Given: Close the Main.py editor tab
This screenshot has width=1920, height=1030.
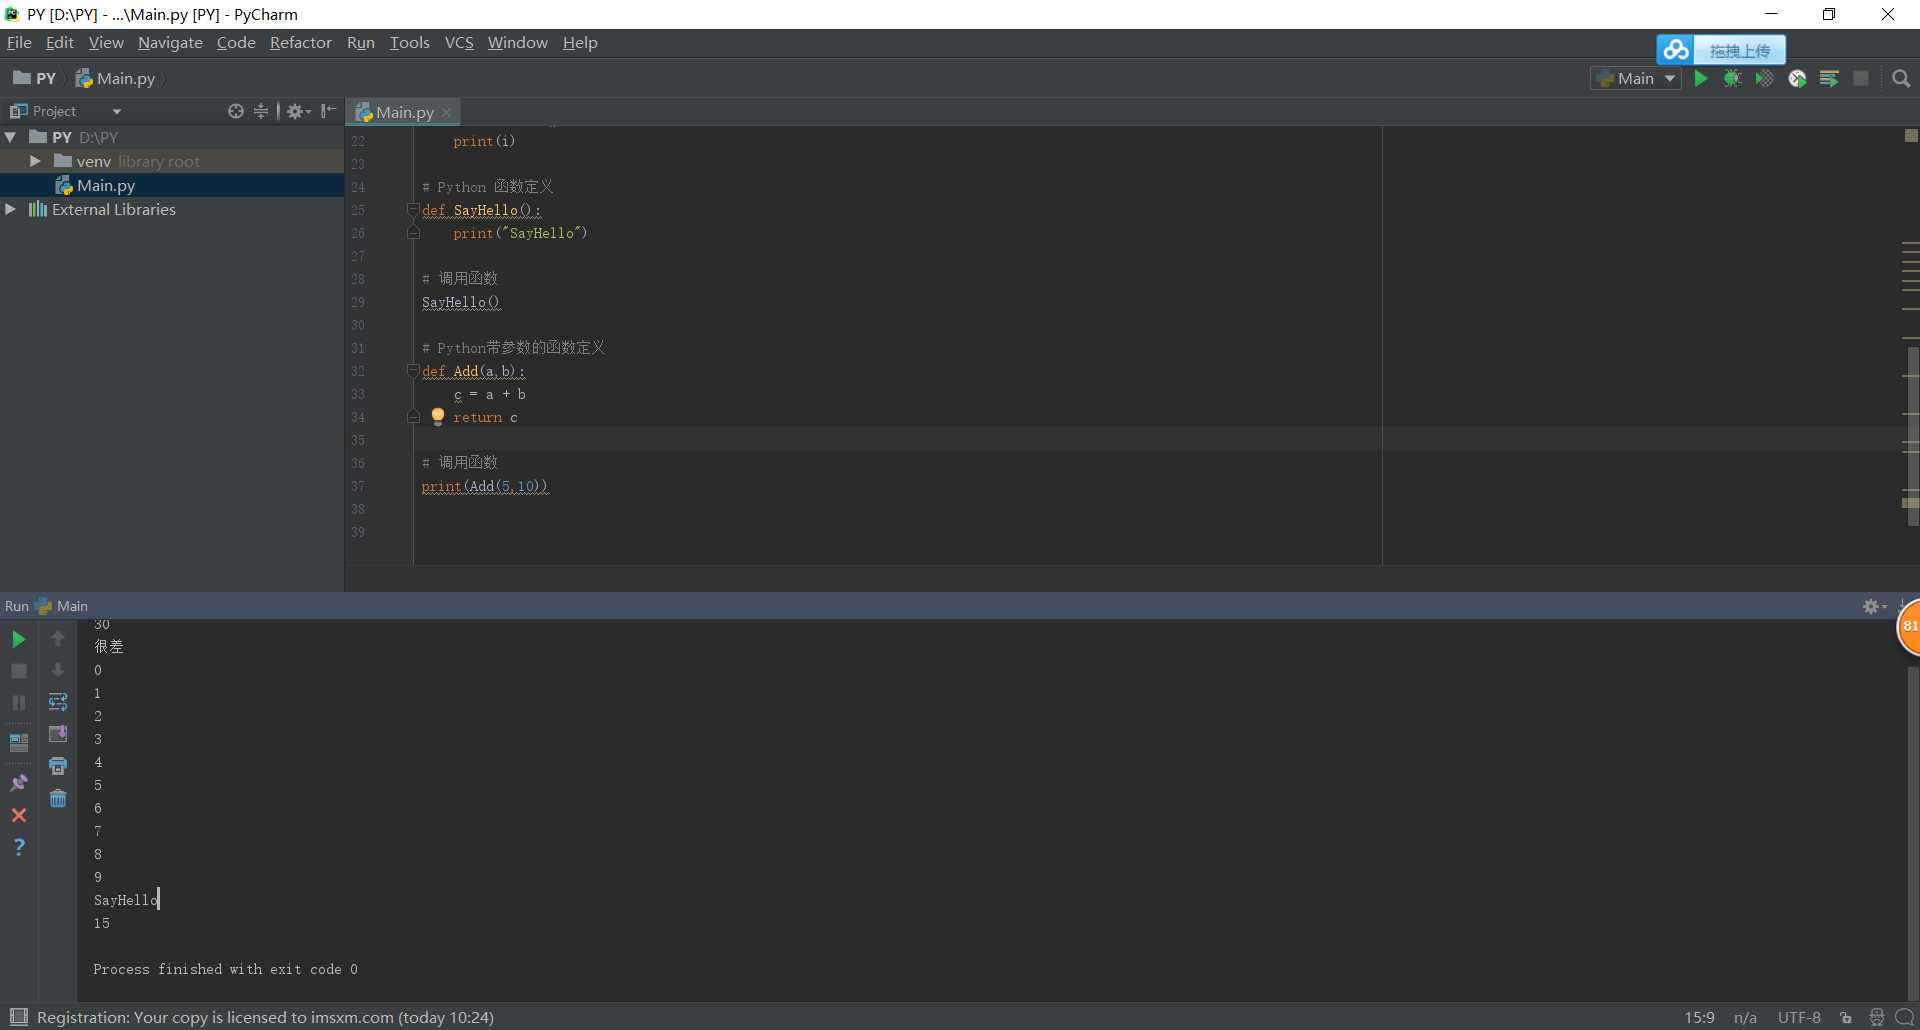Looking at the screenshot, I should click(x=447, y=113).
